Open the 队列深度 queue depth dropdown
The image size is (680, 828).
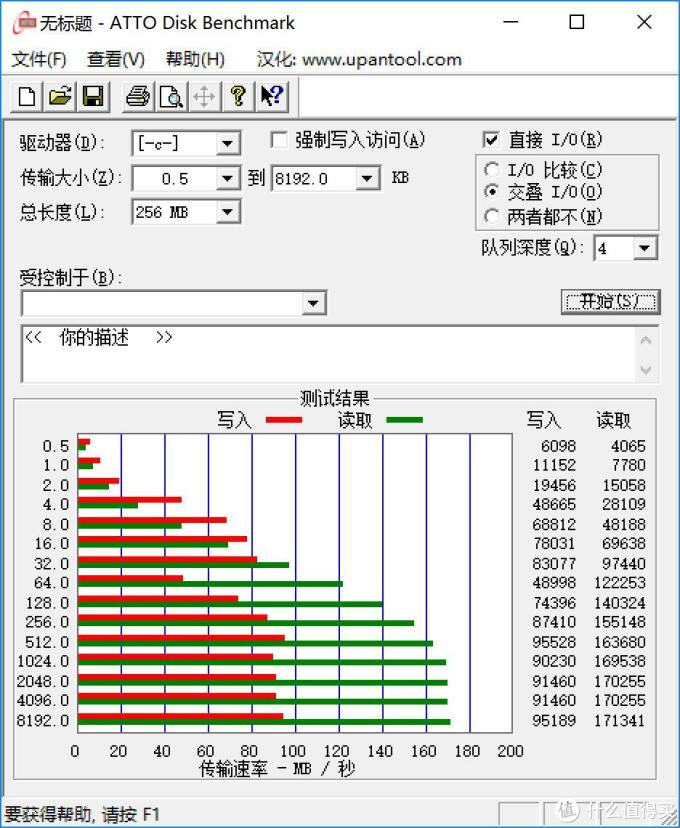[645, 248]
